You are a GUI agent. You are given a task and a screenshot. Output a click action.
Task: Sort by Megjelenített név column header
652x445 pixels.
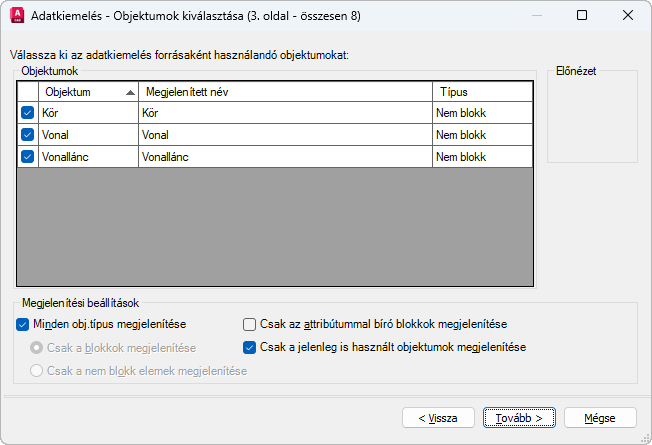(285, 92)
